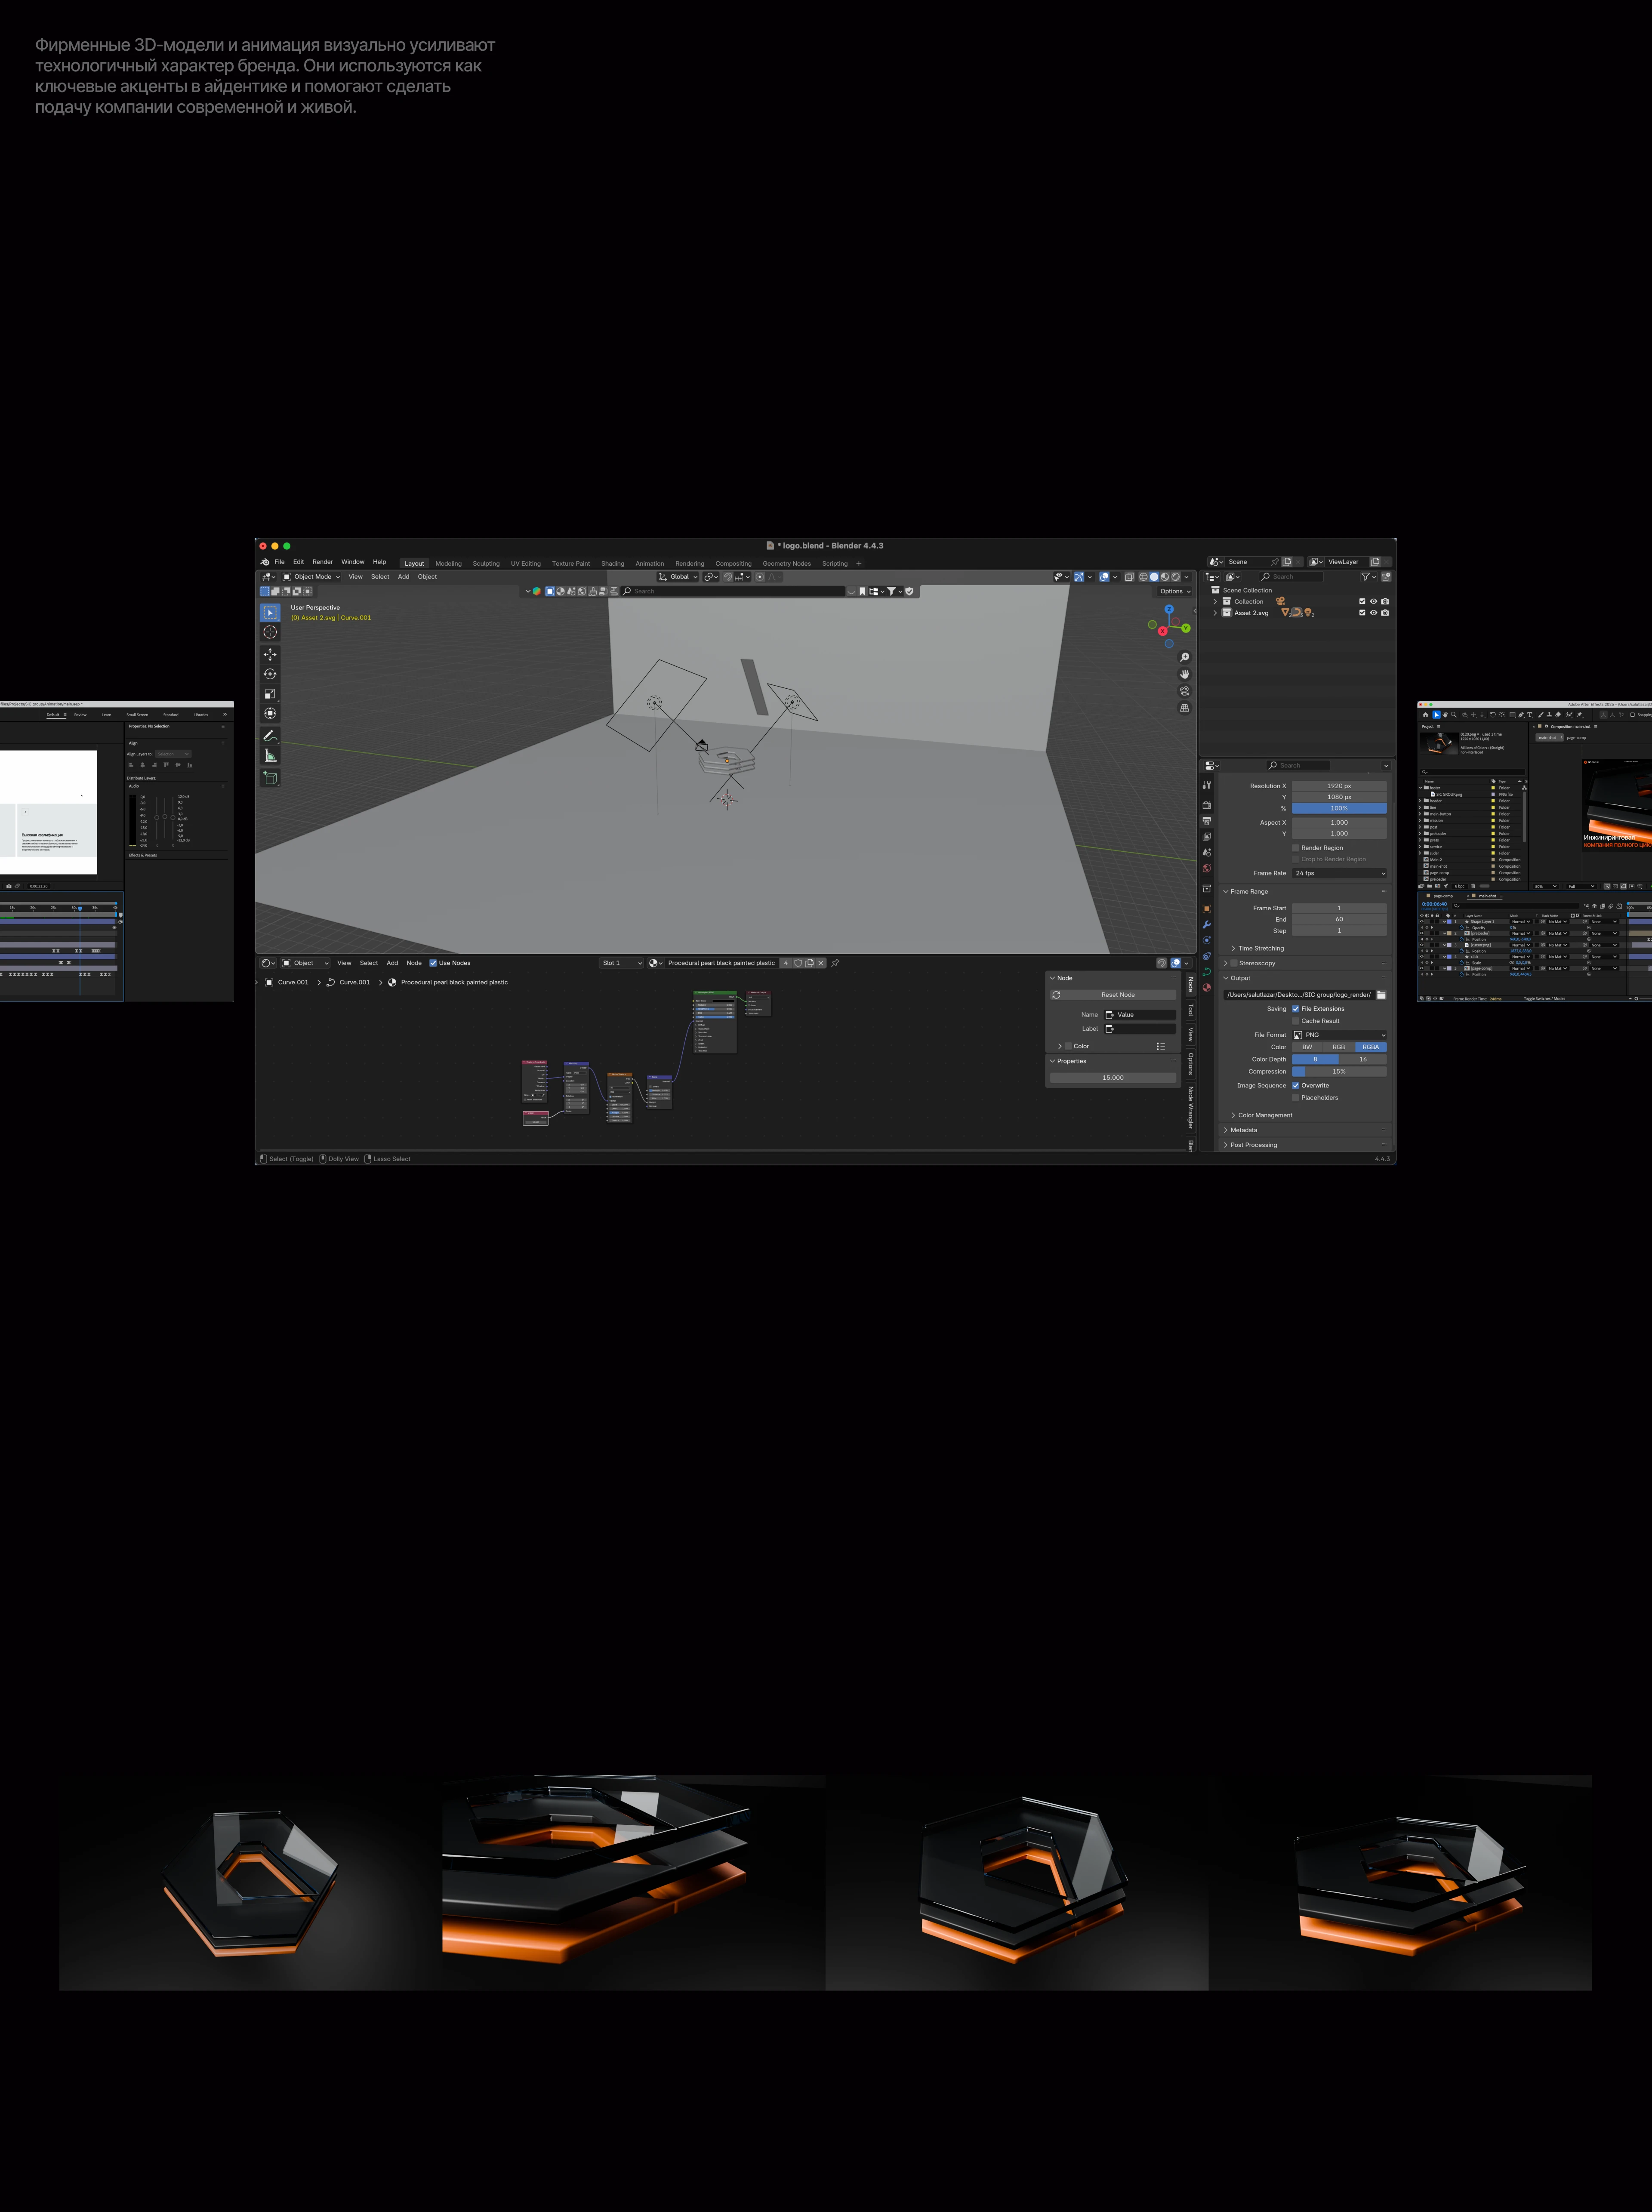Open the World properties tab

(x=1207, y=868)
